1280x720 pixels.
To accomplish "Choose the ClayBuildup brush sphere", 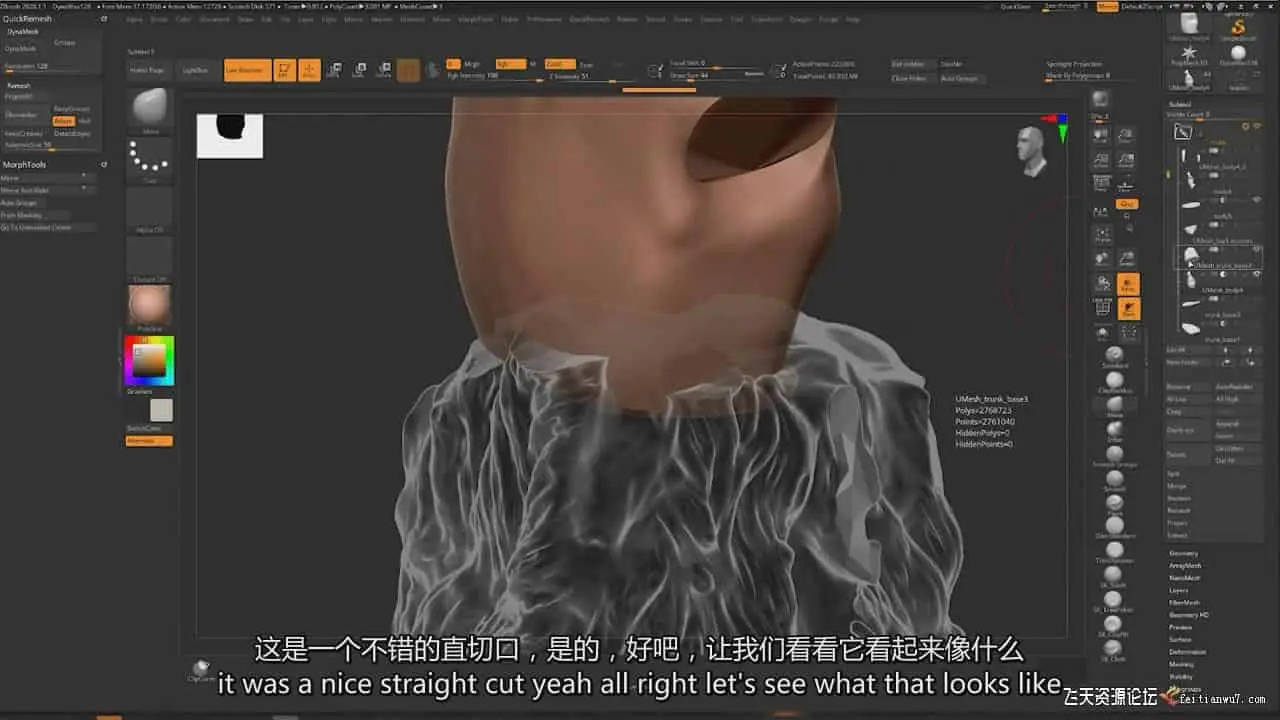I will pos(1114,381).
